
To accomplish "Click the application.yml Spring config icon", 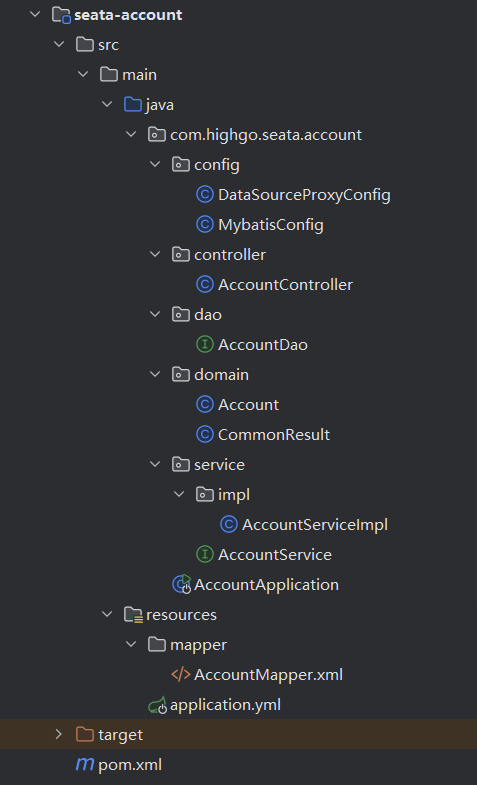I will tap(158, 705).
